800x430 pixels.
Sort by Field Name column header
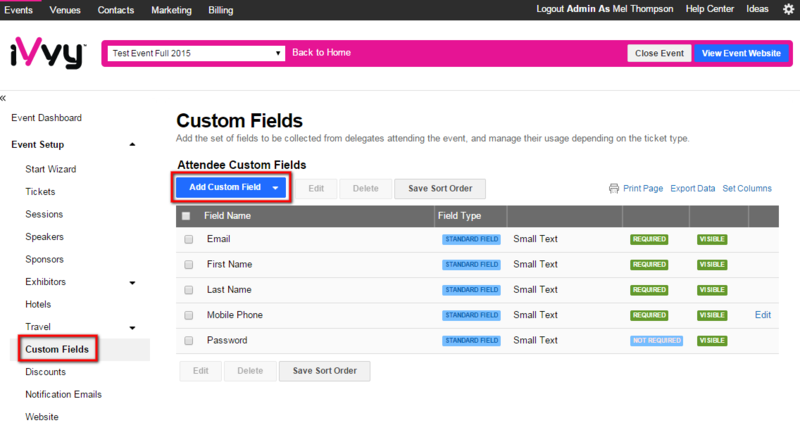pos(227,216)
